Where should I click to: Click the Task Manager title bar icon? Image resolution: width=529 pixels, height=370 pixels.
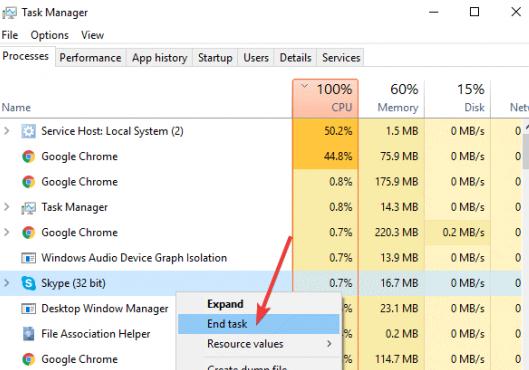pyautogui.click(x=9, y=13)
